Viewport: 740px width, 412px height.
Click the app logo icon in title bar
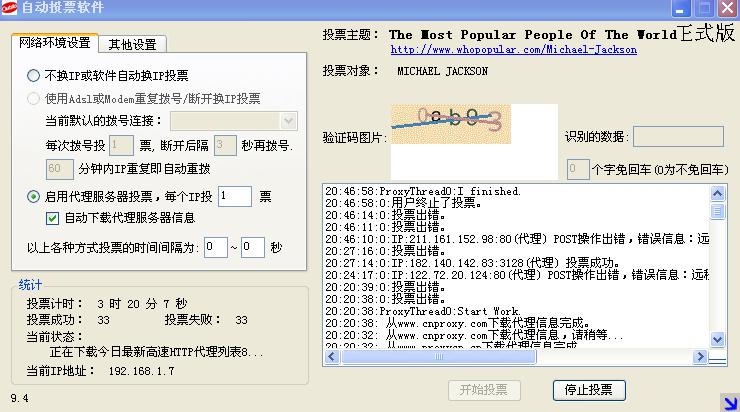point(8,7)
